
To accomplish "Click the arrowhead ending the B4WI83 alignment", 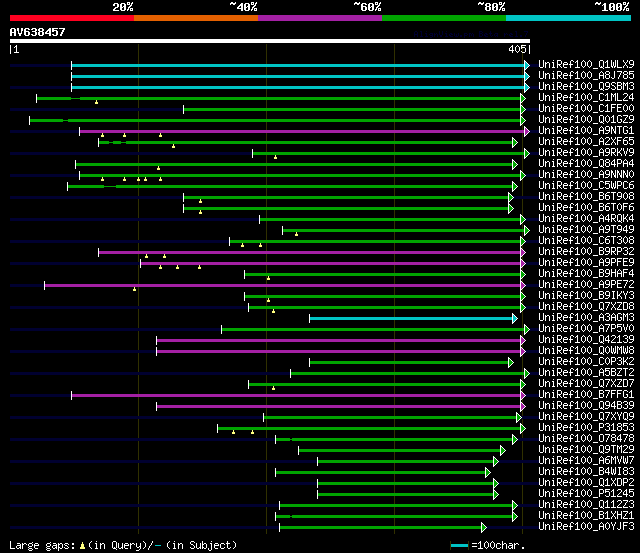I will pyautogui.click(x=488, y=473).
